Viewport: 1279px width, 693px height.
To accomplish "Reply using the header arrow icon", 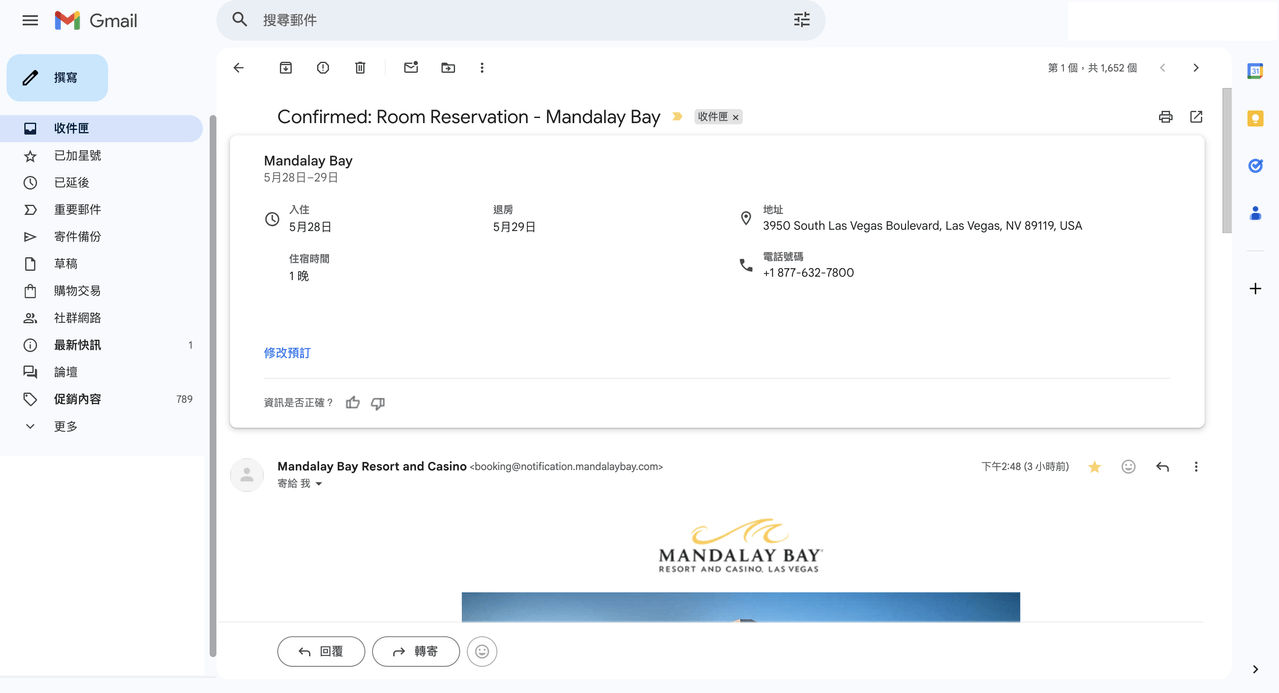I will pyautogui.click(x=1163, y=467).
